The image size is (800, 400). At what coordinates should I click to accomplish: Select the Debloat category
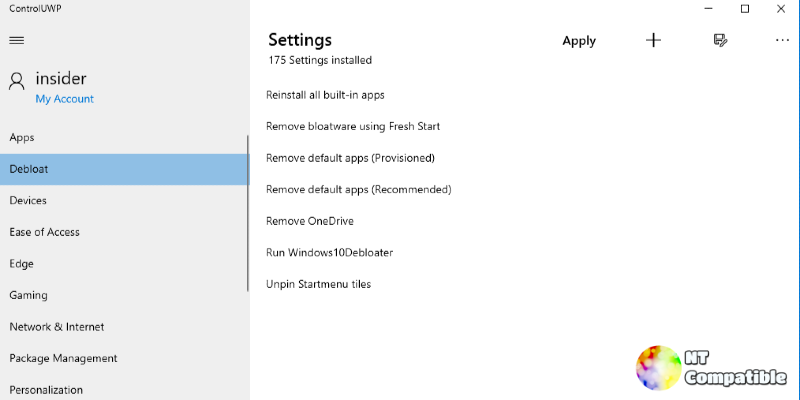pos(124,169)
